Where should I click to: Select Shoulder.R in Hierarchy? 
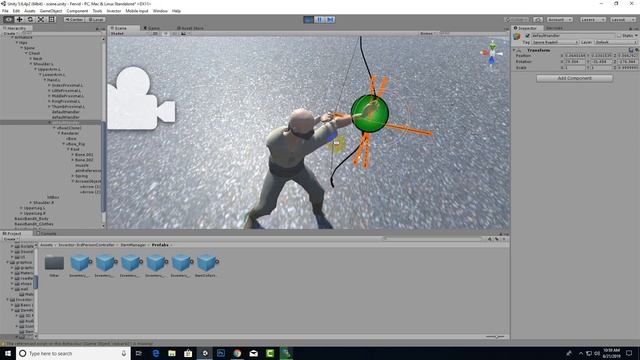pos(43,202)
